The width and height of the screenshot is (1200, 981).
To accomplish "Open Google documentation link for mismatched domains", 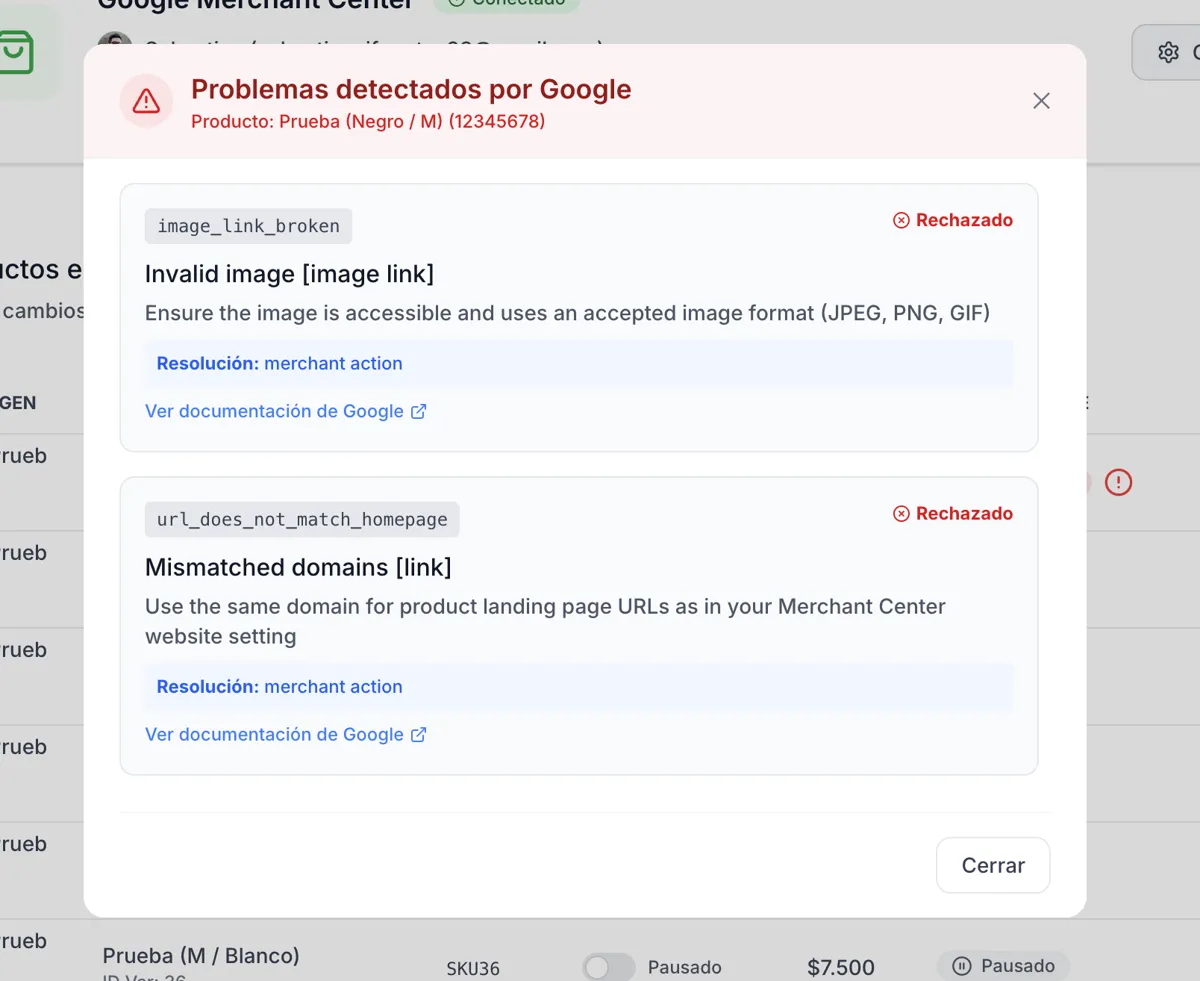I will point(274,734).
